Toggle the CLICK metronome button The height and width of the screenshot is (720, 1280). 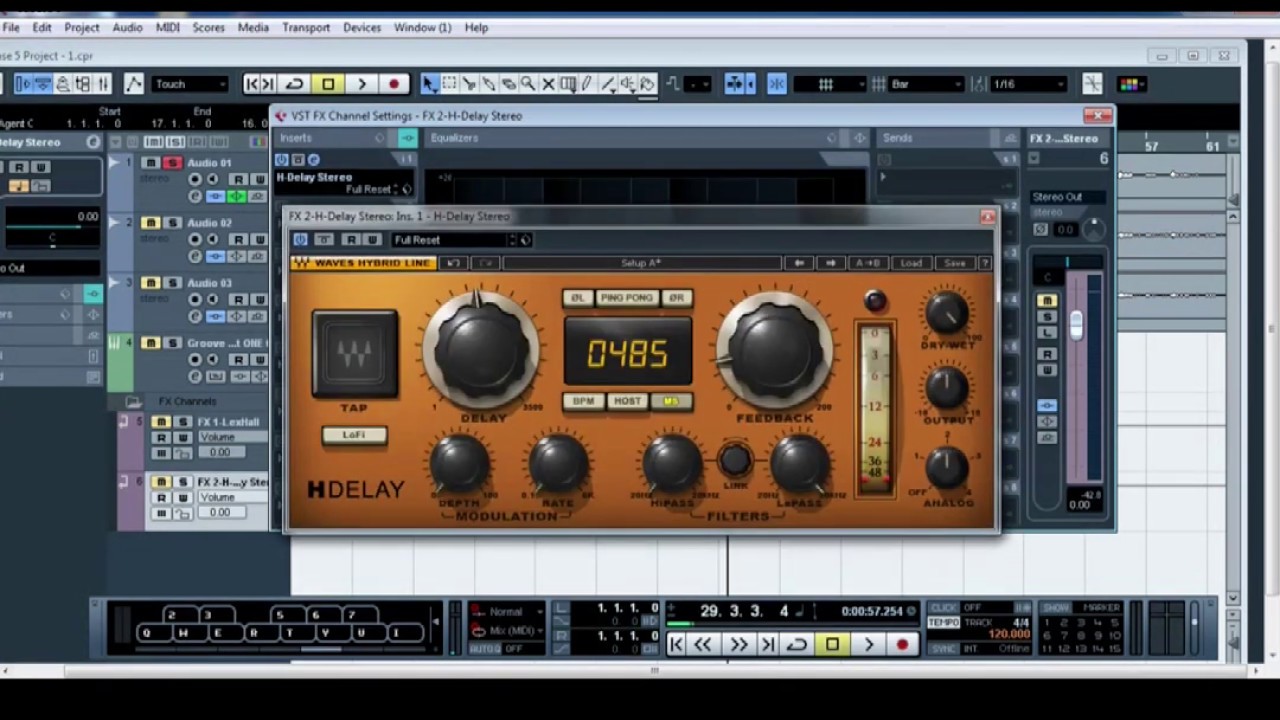pyautogui.click(x=943, y=607)
